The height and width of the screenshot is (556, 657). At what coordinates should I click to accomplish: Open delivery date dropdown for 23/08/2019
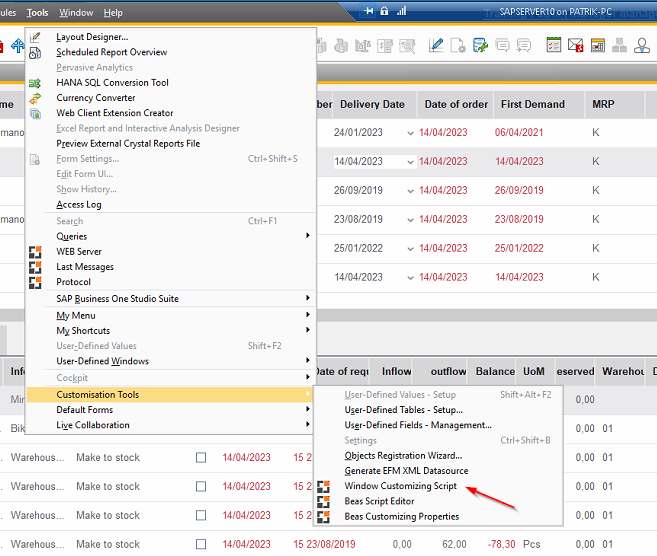coord(410,220)
